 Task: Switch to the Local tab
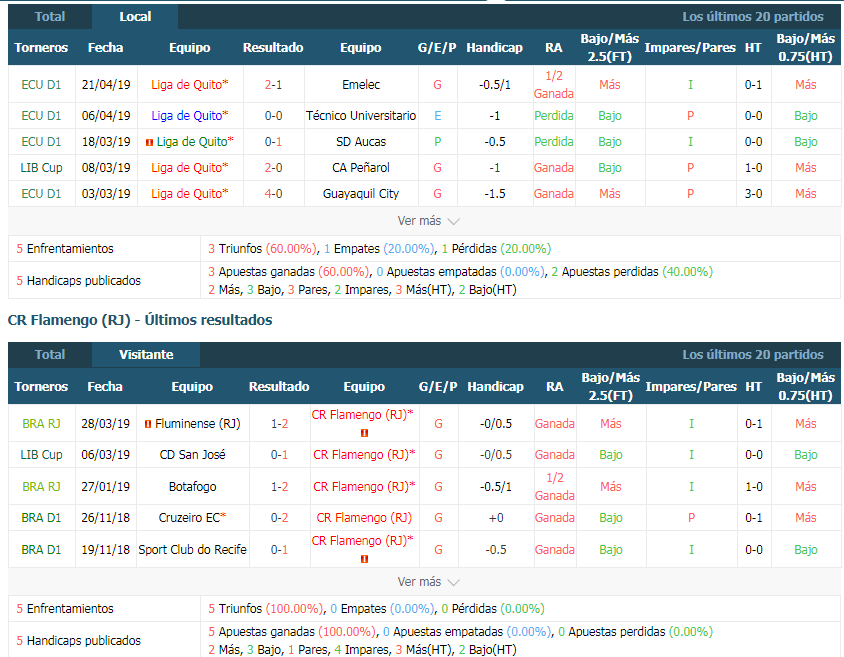pos(135,17)
